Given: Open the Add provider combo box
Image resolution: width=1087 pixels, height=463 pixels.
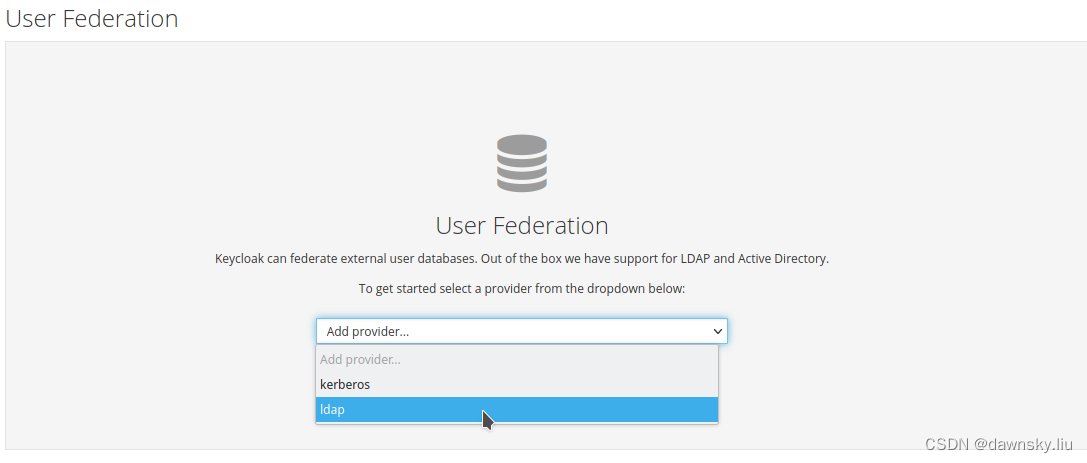Looking at the screenshot, I should coord(521,331).
